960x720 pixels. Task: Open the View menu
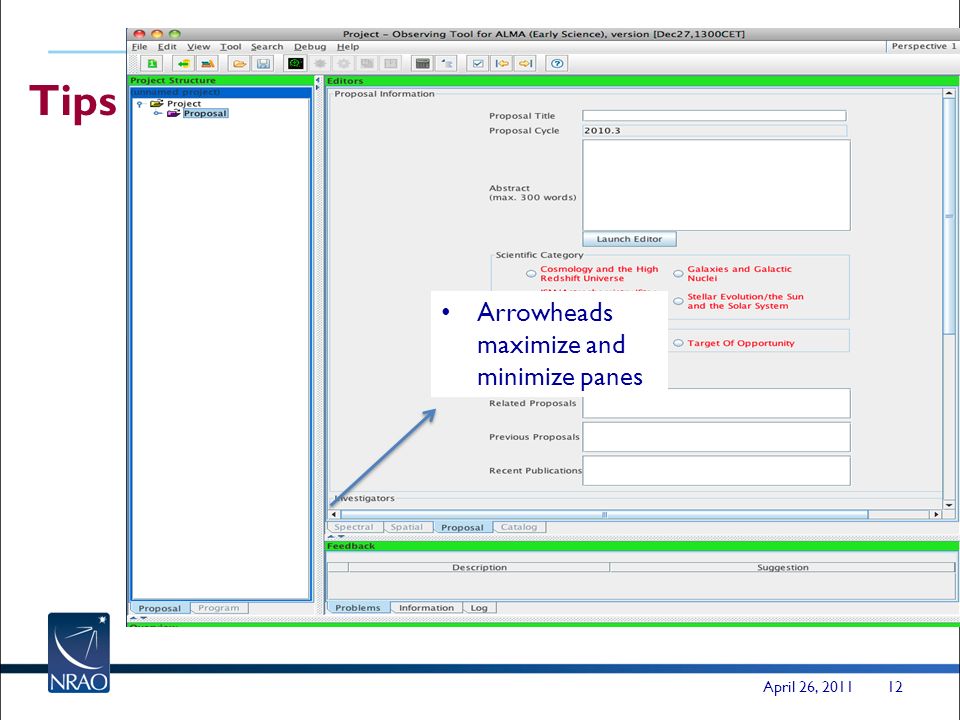(198, 47)
